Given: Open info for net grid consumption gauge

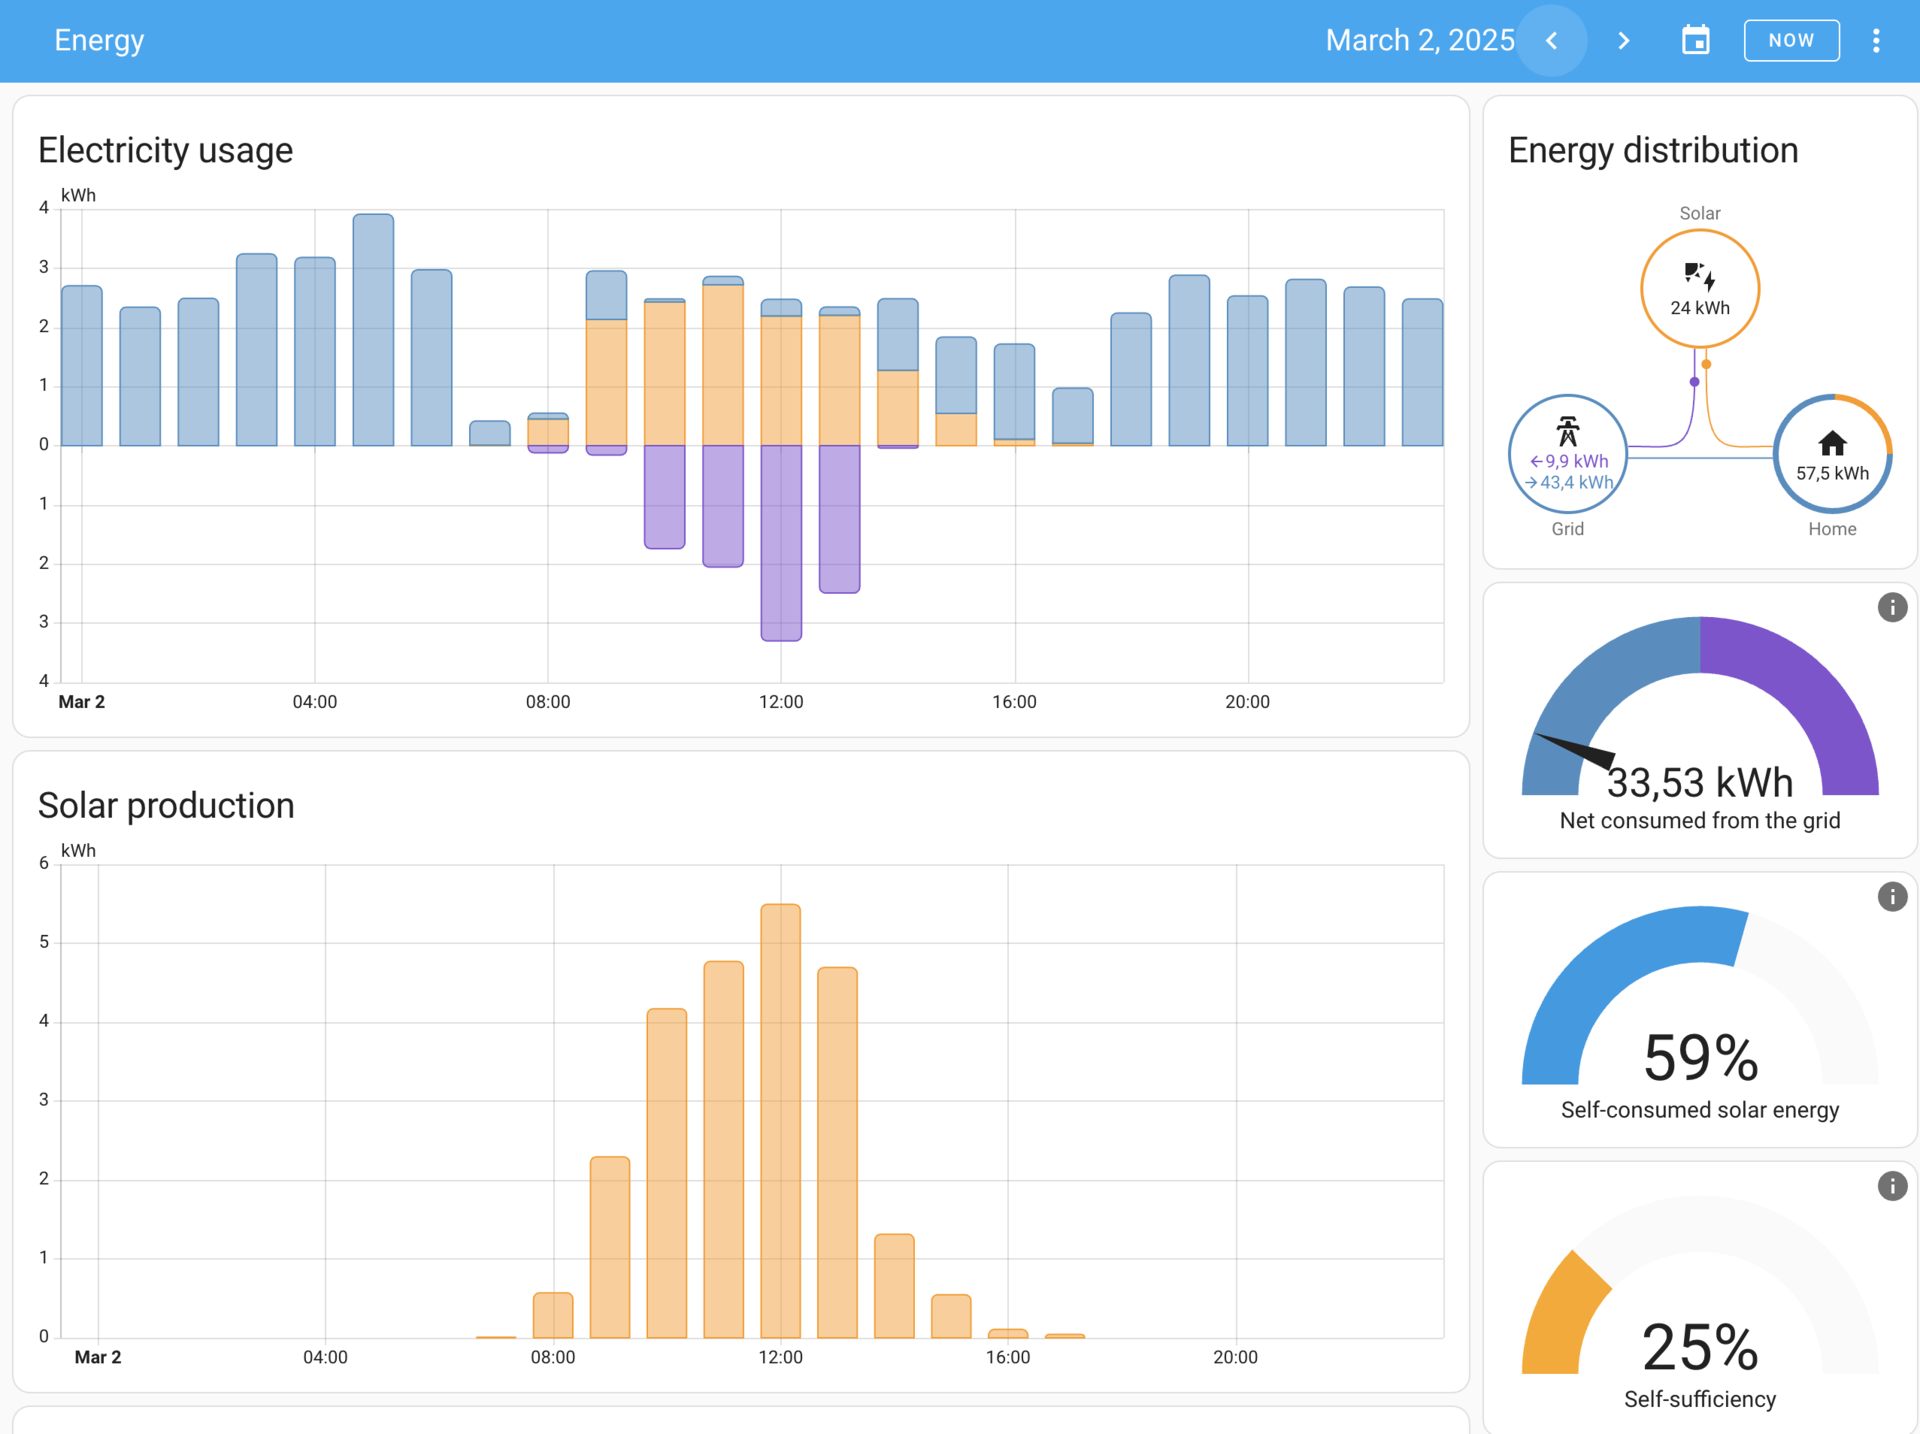Looking at the screenshot, I should 1892,607.
